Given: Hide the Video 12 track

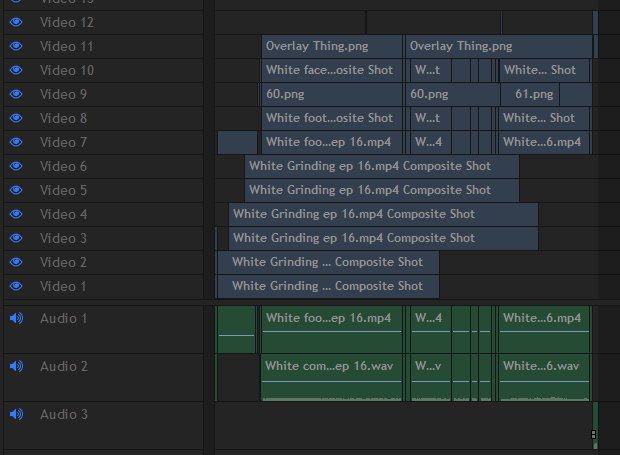Looking at the screenshot, I should point(16,22).
